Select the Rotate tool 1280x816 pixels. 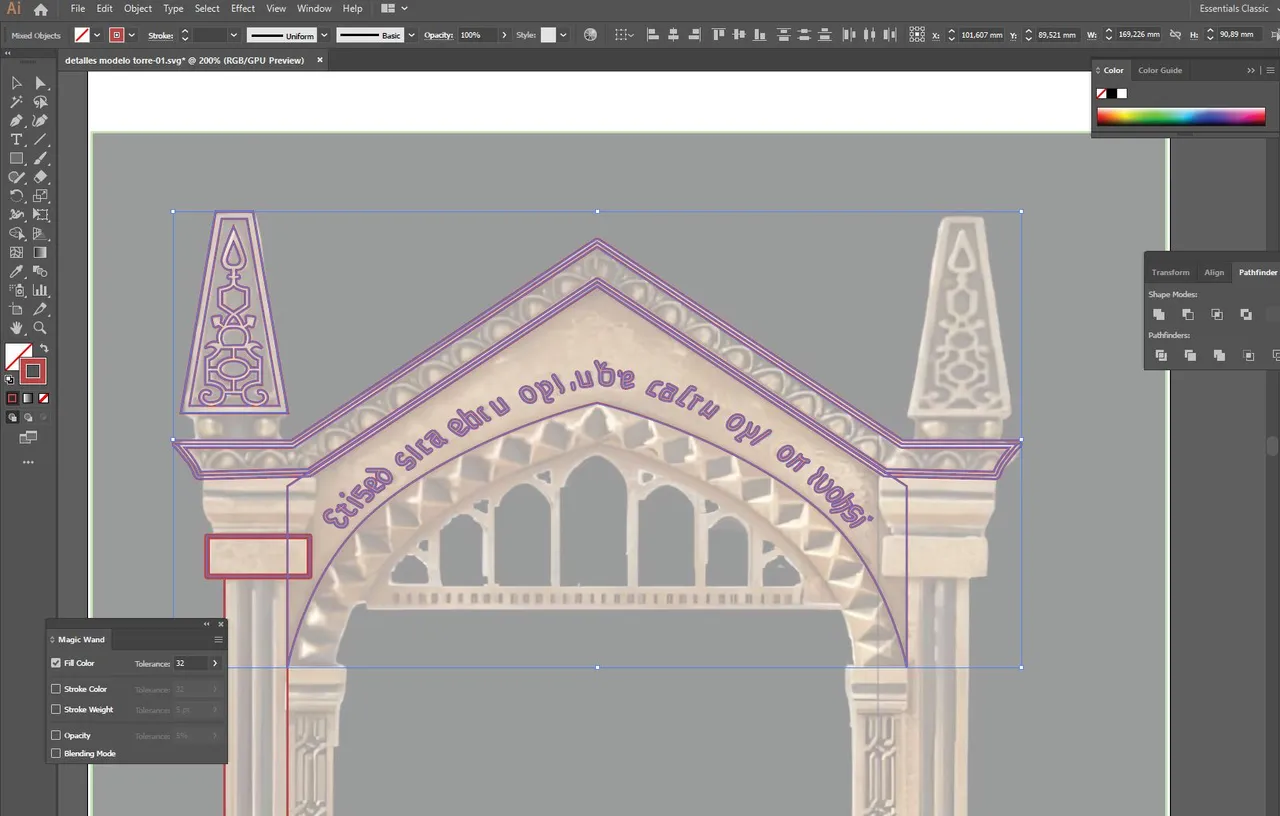pos(17,196)
